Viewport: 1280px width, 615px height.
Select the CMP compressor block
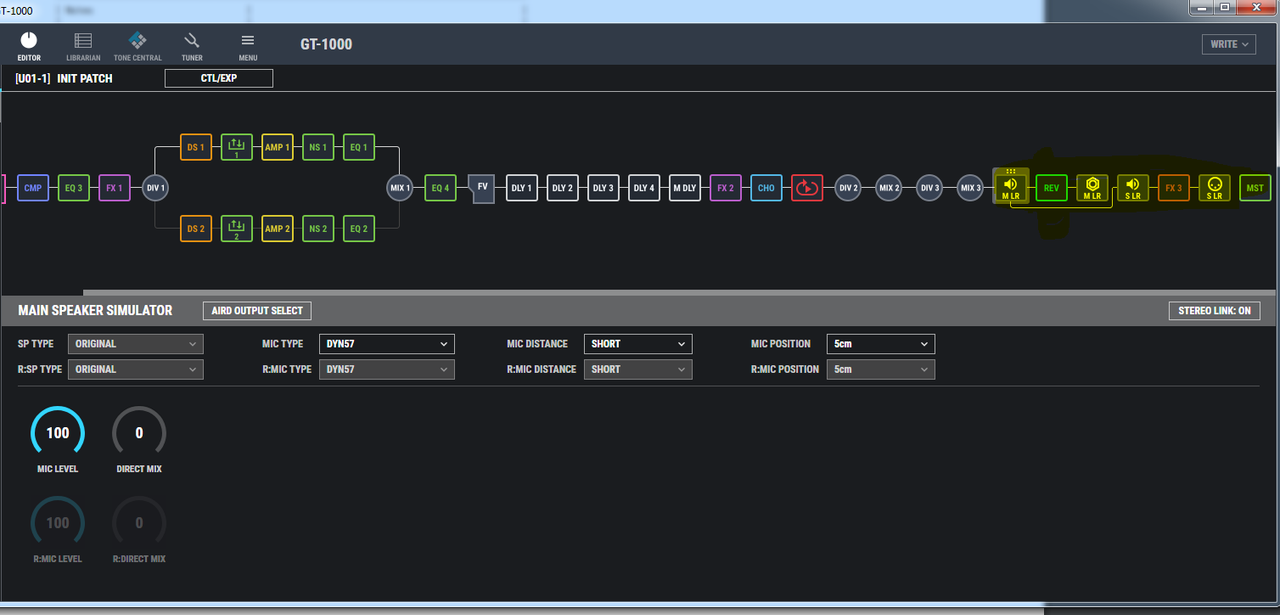click(33, 187)
